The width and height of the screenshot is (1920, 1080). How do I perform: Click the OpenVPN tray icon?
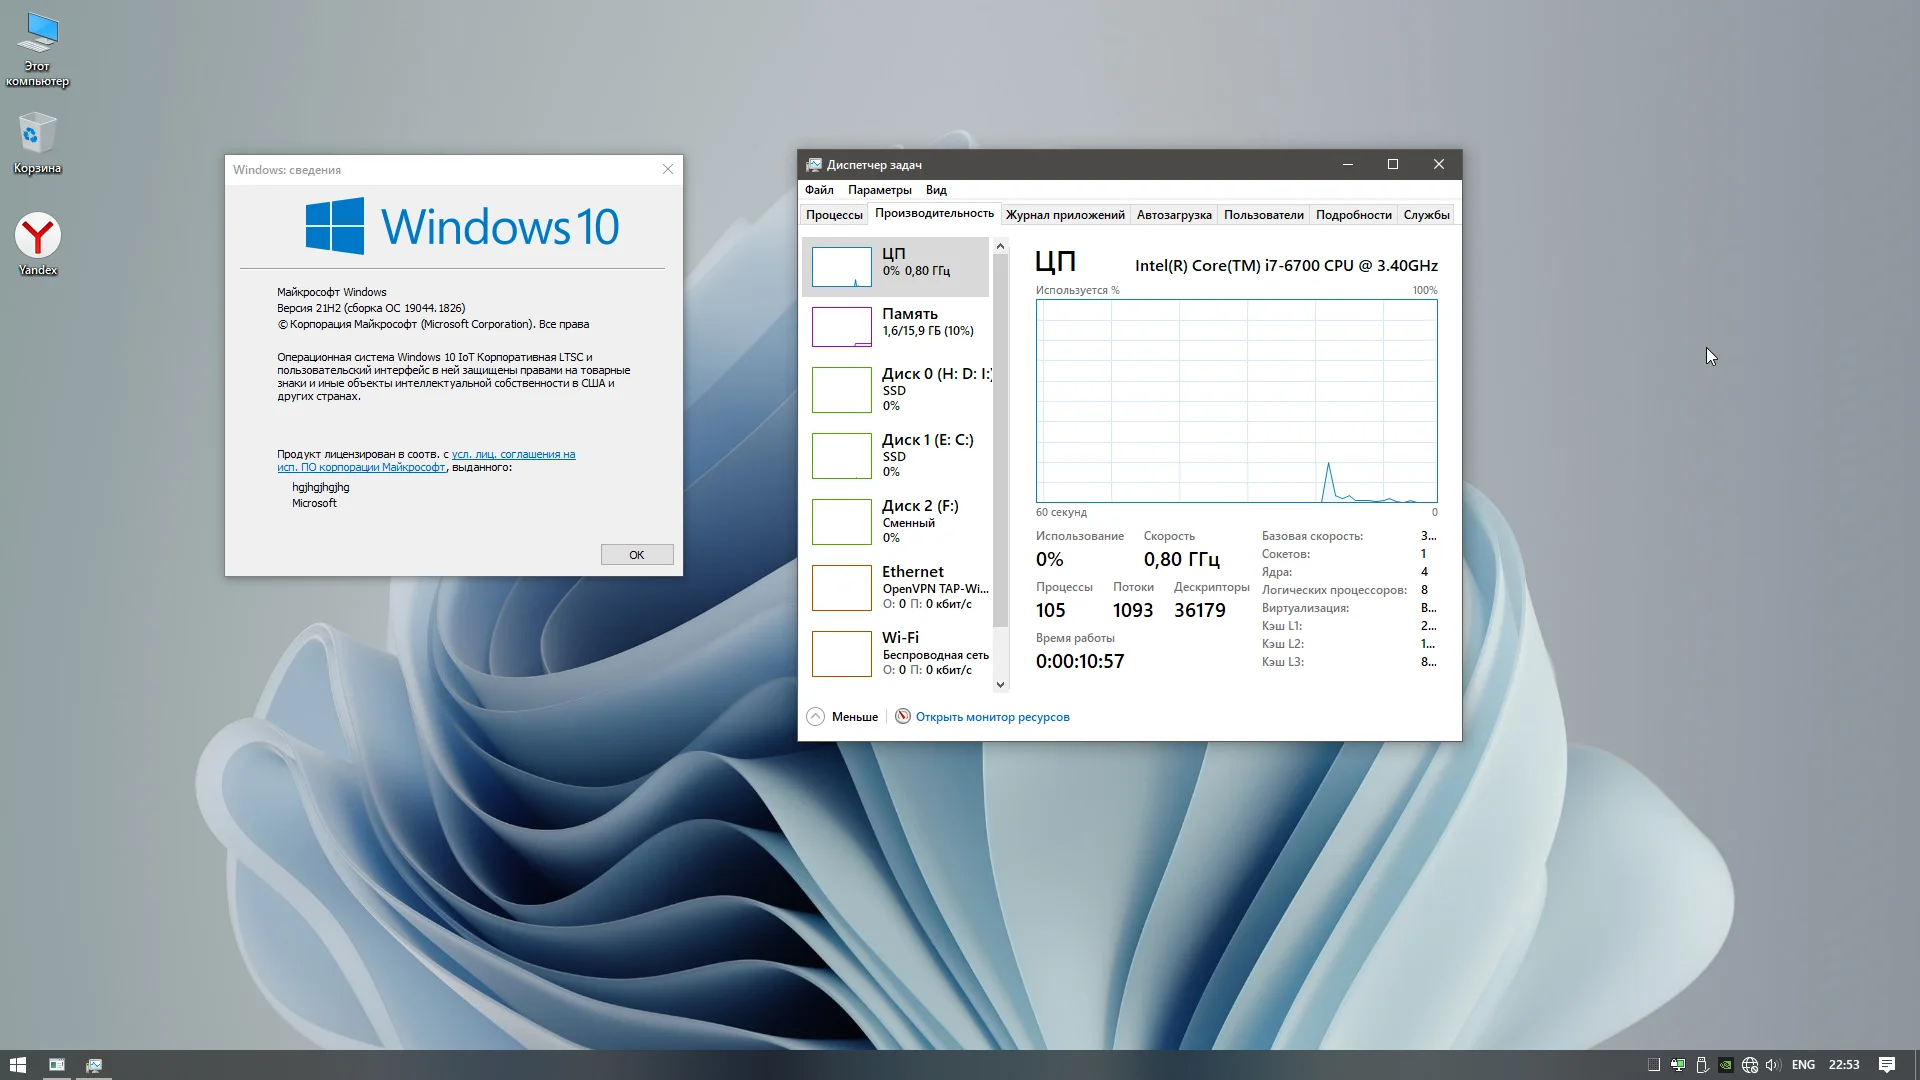(x=1678, y=1065)
